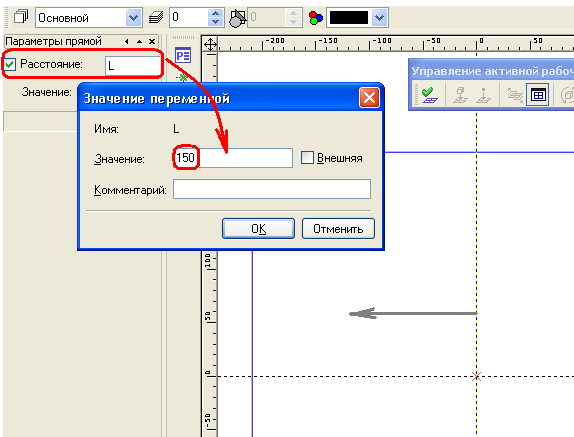The height and width of the screenshot is (437, 574).
Task: Open the color swatch dropdown arrow
Action: (x=380, y=18)
